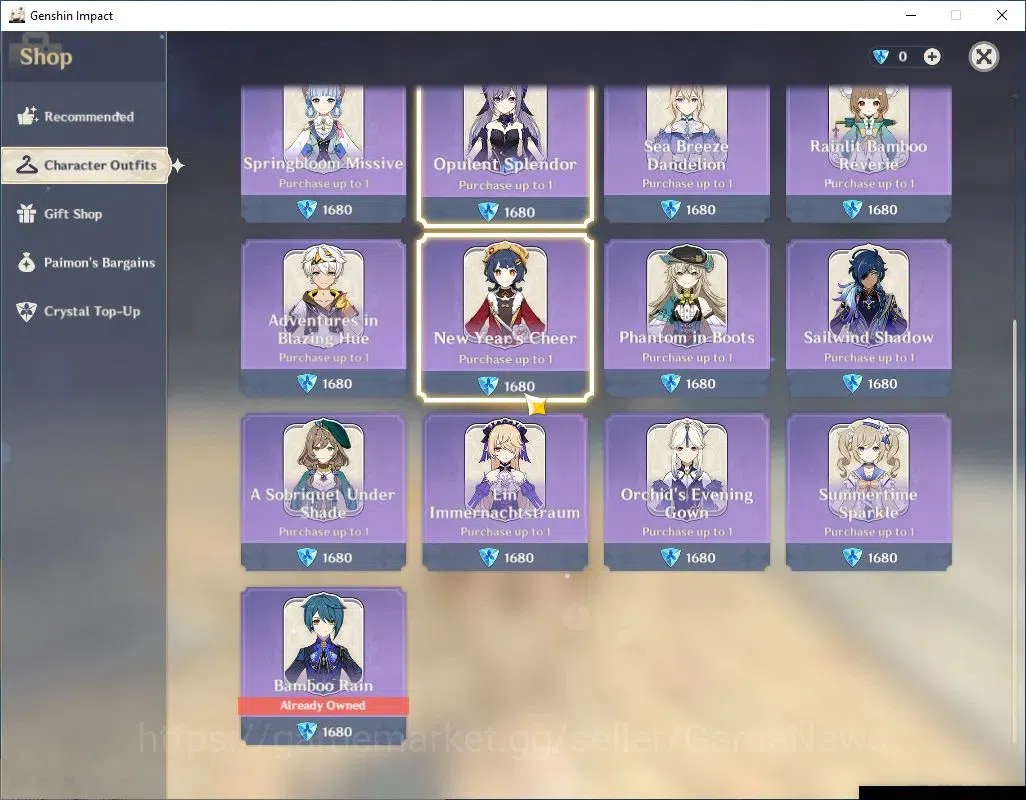Select the New Year's Cheer outfit
1026x800 pixels.
pyautogui.click(x=505, y=318)
